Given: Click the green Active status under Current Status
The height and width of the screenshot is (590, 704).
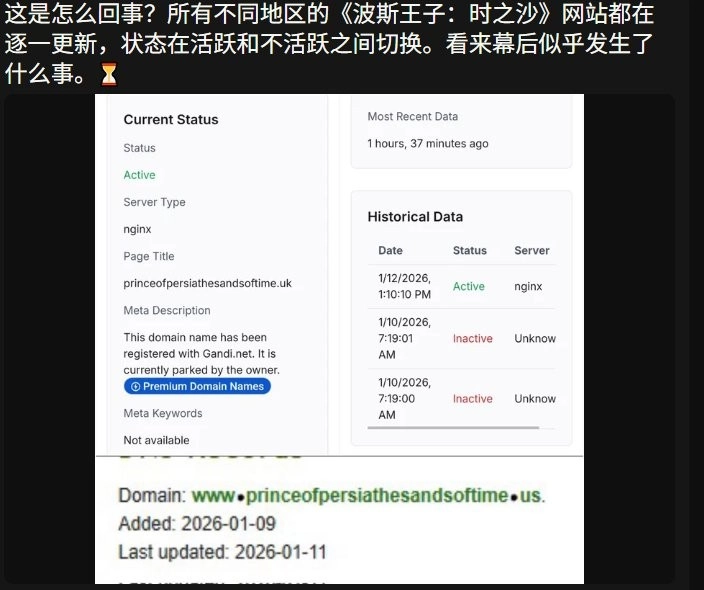Looking at the screenshot, I should [x=139, y=175].
